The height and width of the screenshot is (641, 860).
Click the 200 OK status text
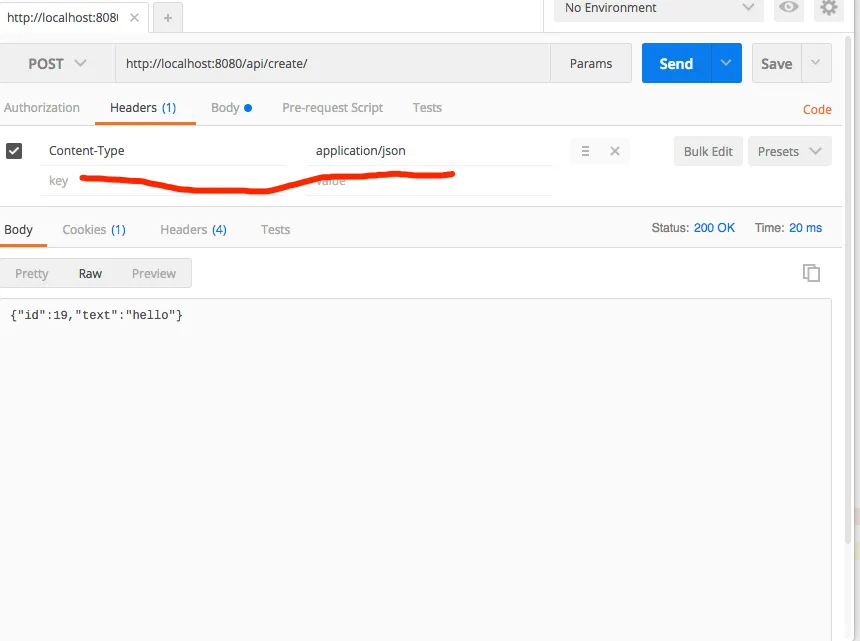click(714, 228)
